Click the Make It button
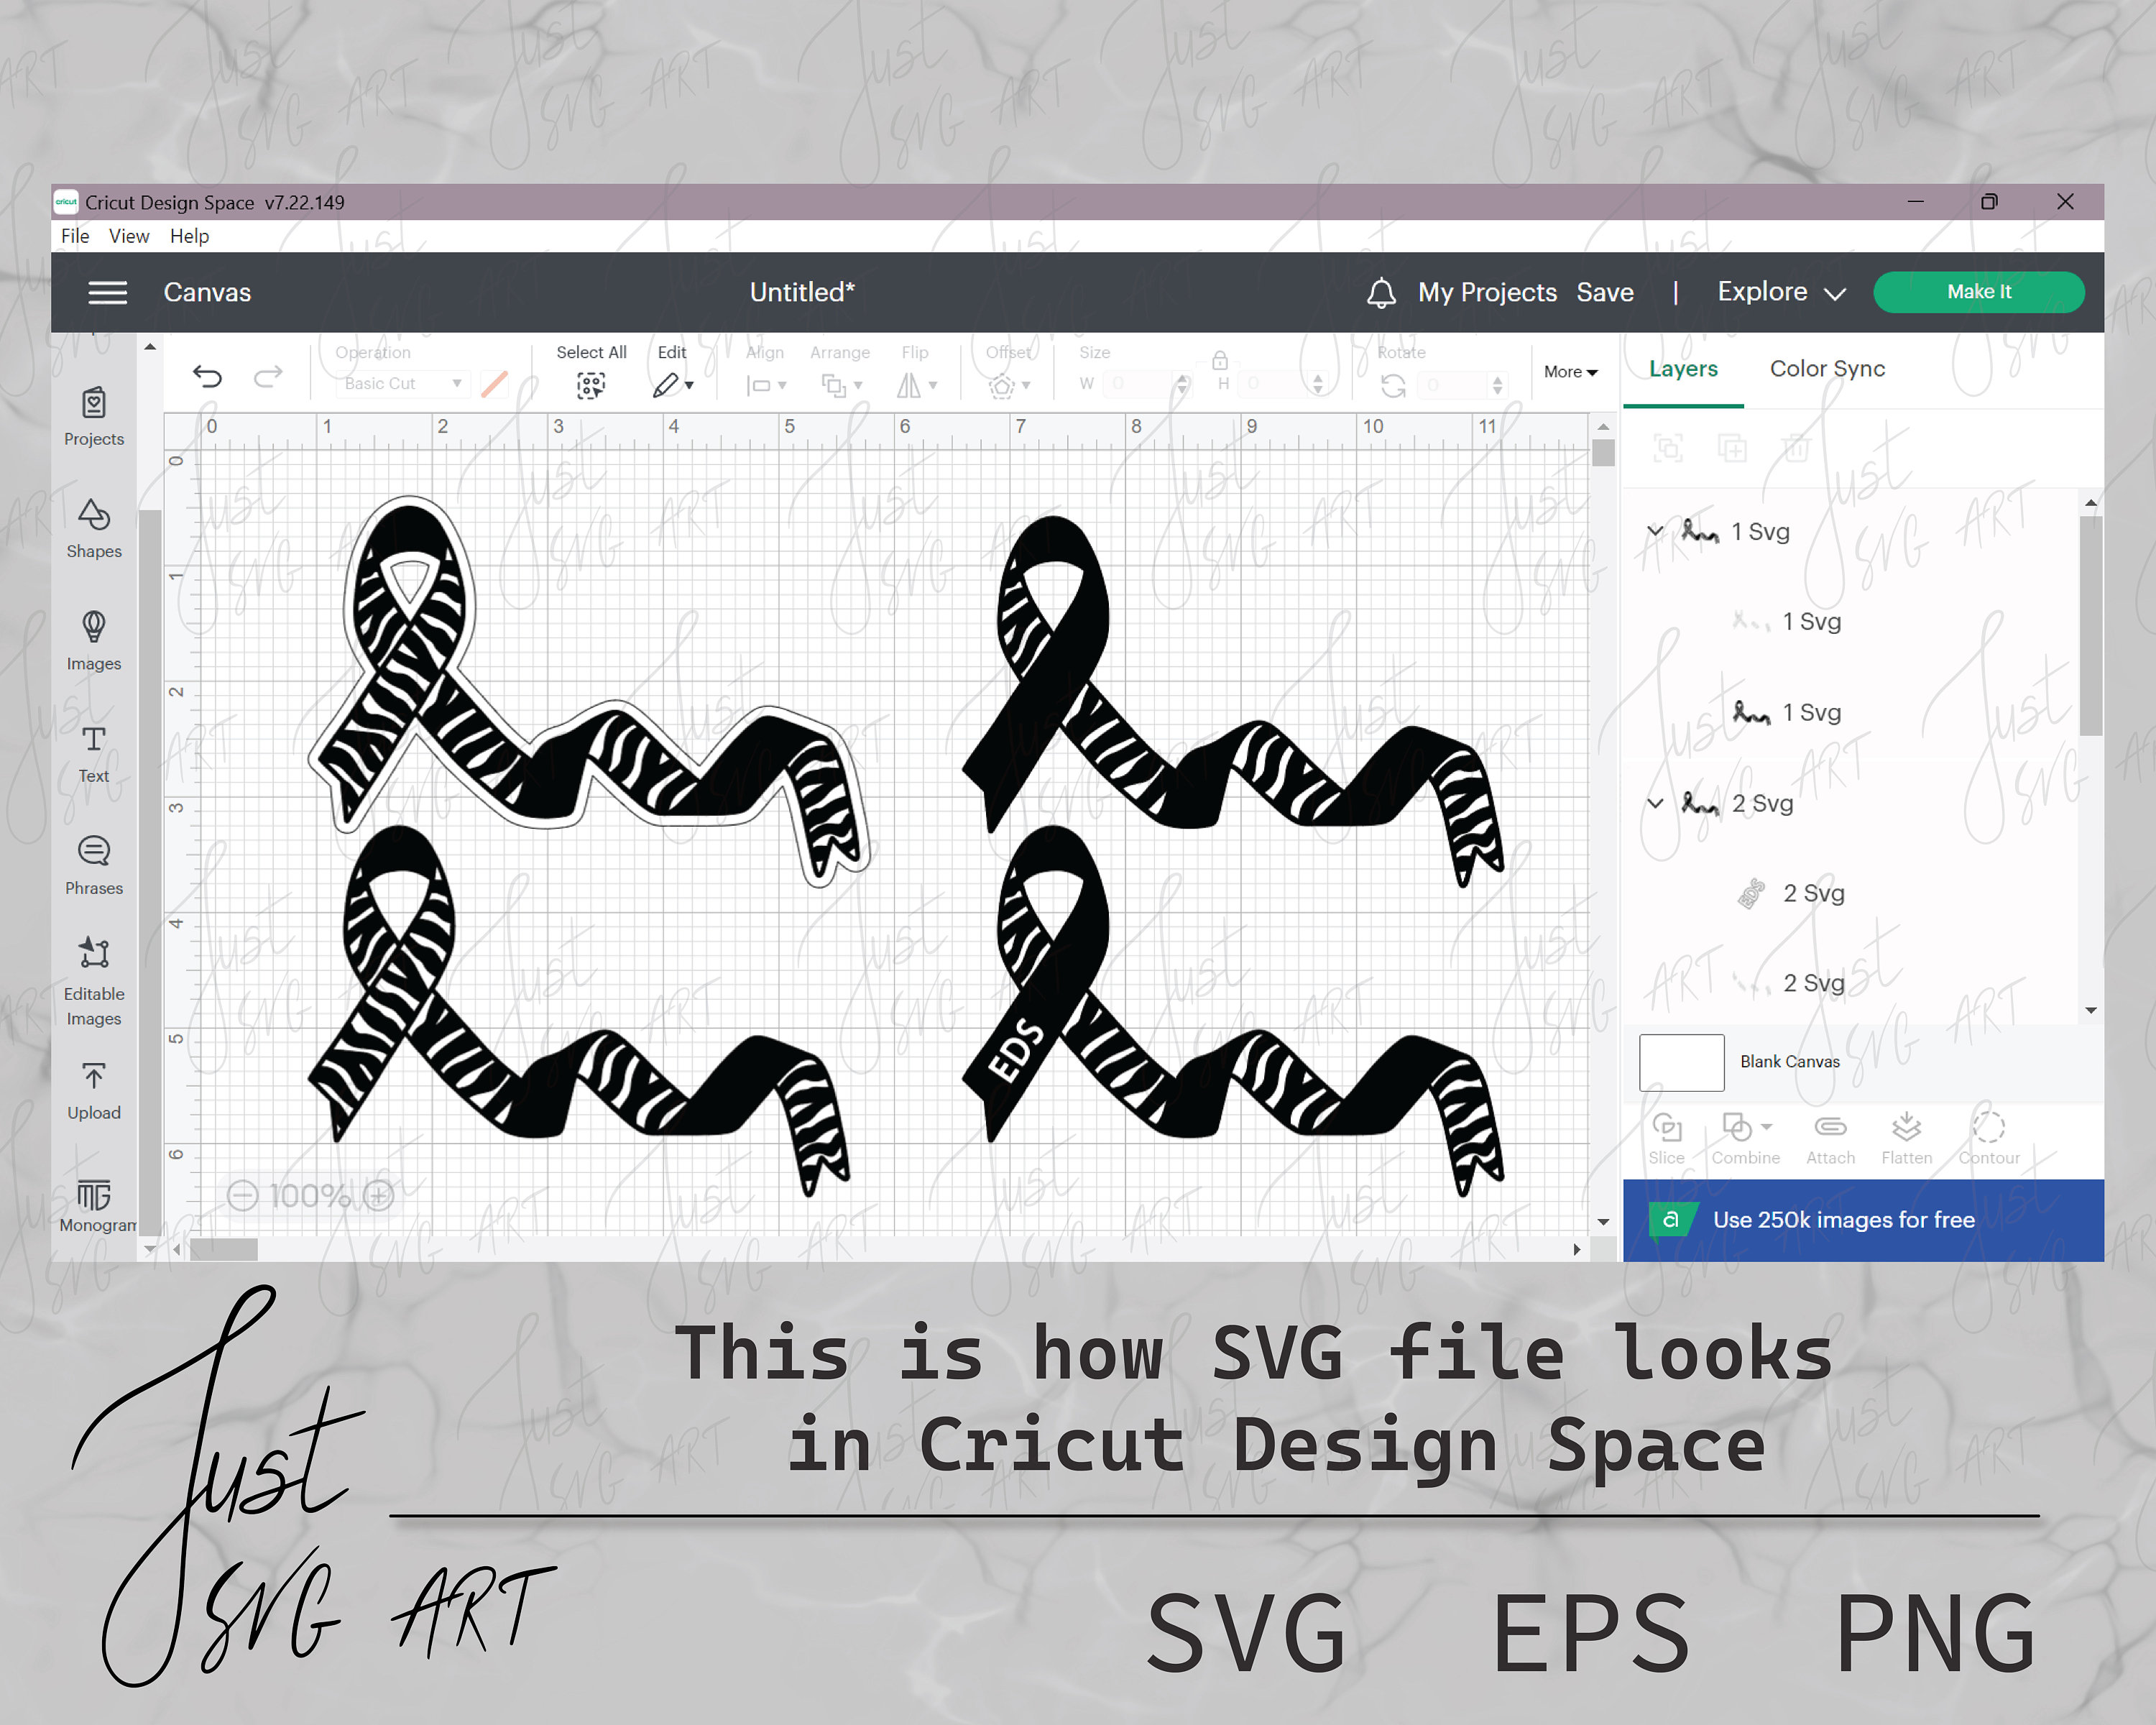This screenshot has width=2156, height=1725. click(x=1979, y=291)
